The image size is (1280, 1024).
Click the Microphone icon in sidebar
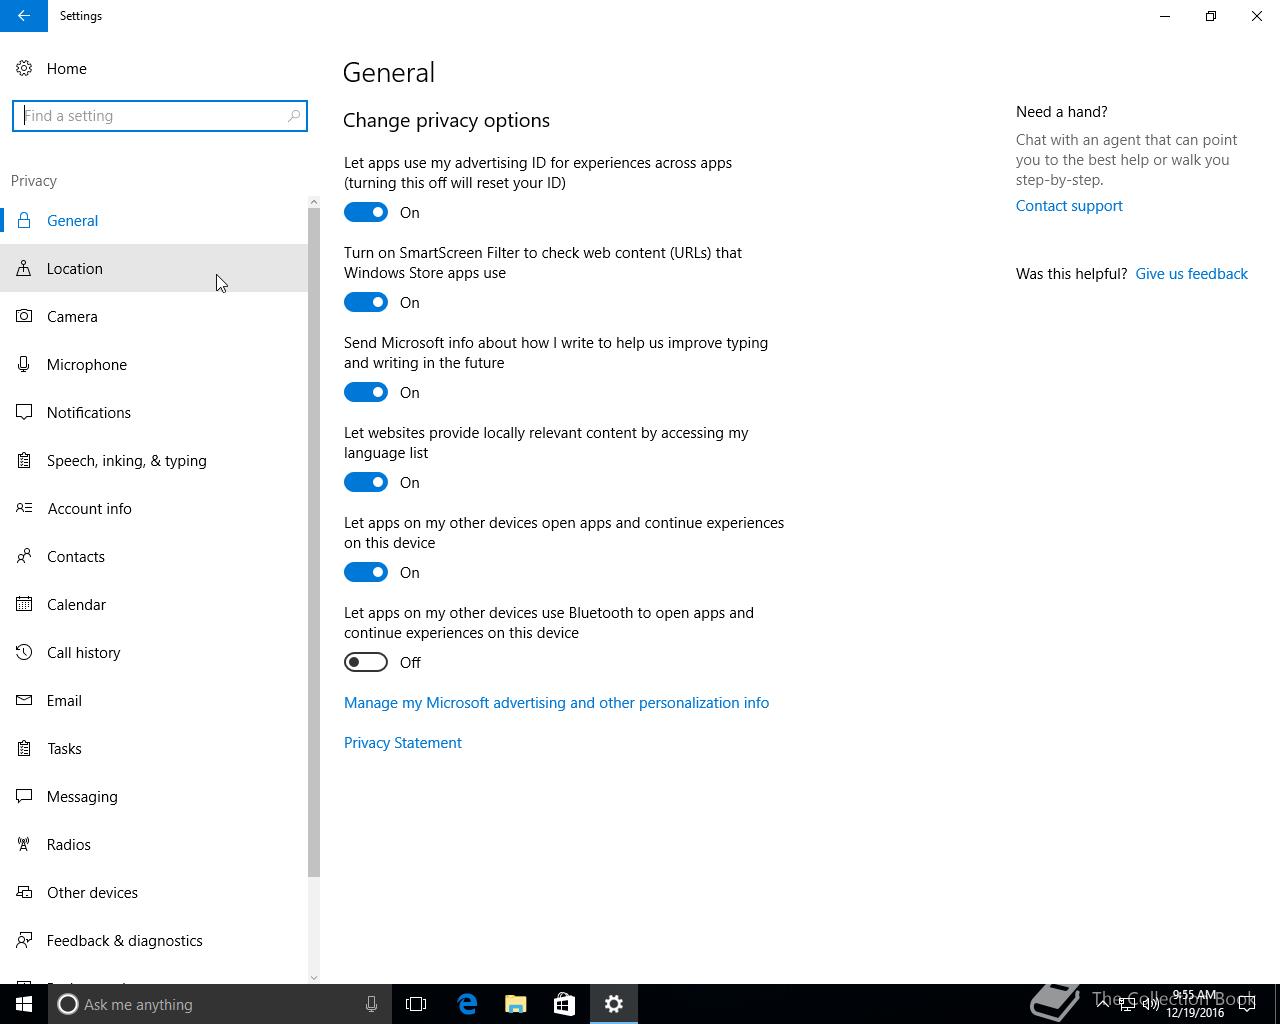pyautogui.click(x=24, y=364)
